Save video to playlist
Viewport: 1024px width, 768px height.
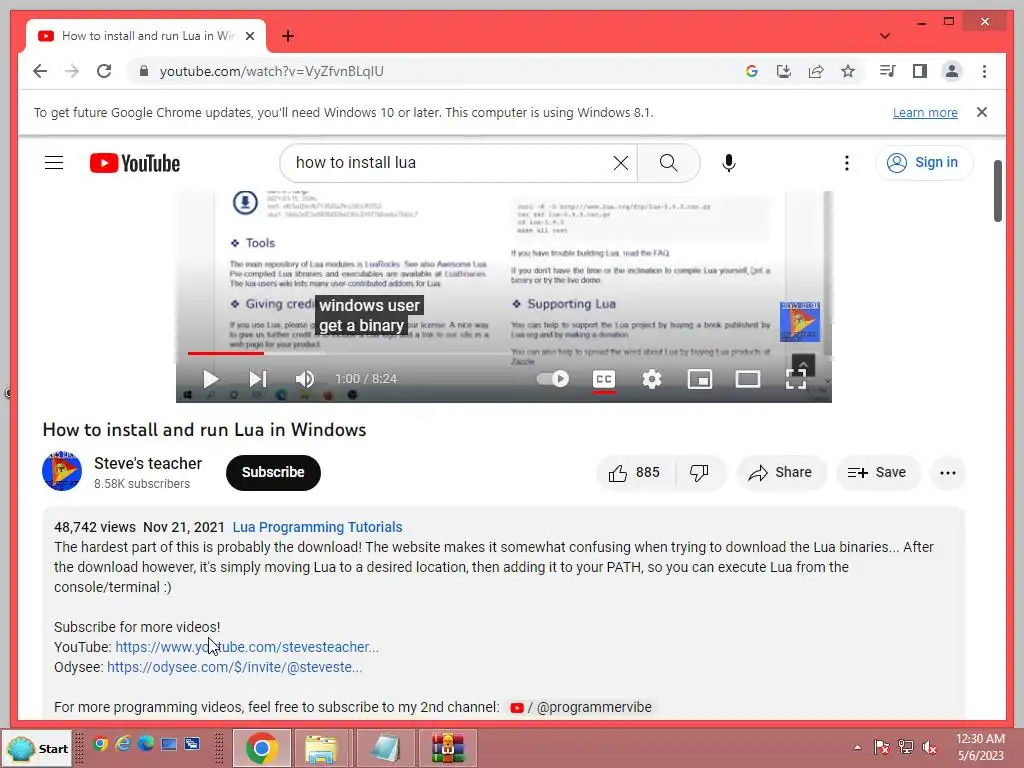(x=877, y=472)
